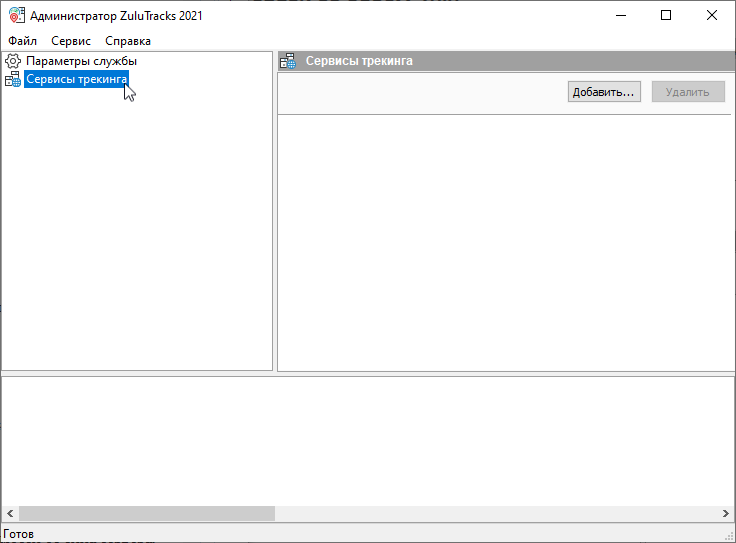Click the ZuluTracks app icon in title bar

[x=17, y=15]
